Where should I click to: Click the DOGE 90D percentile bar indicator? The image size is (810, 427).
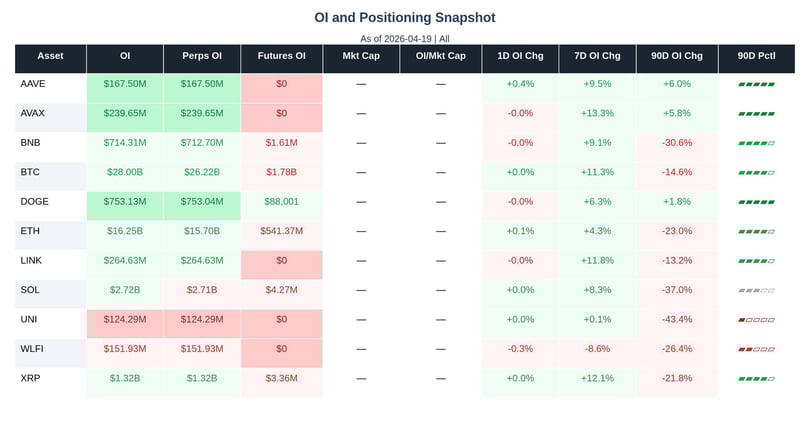coord(756,202)
